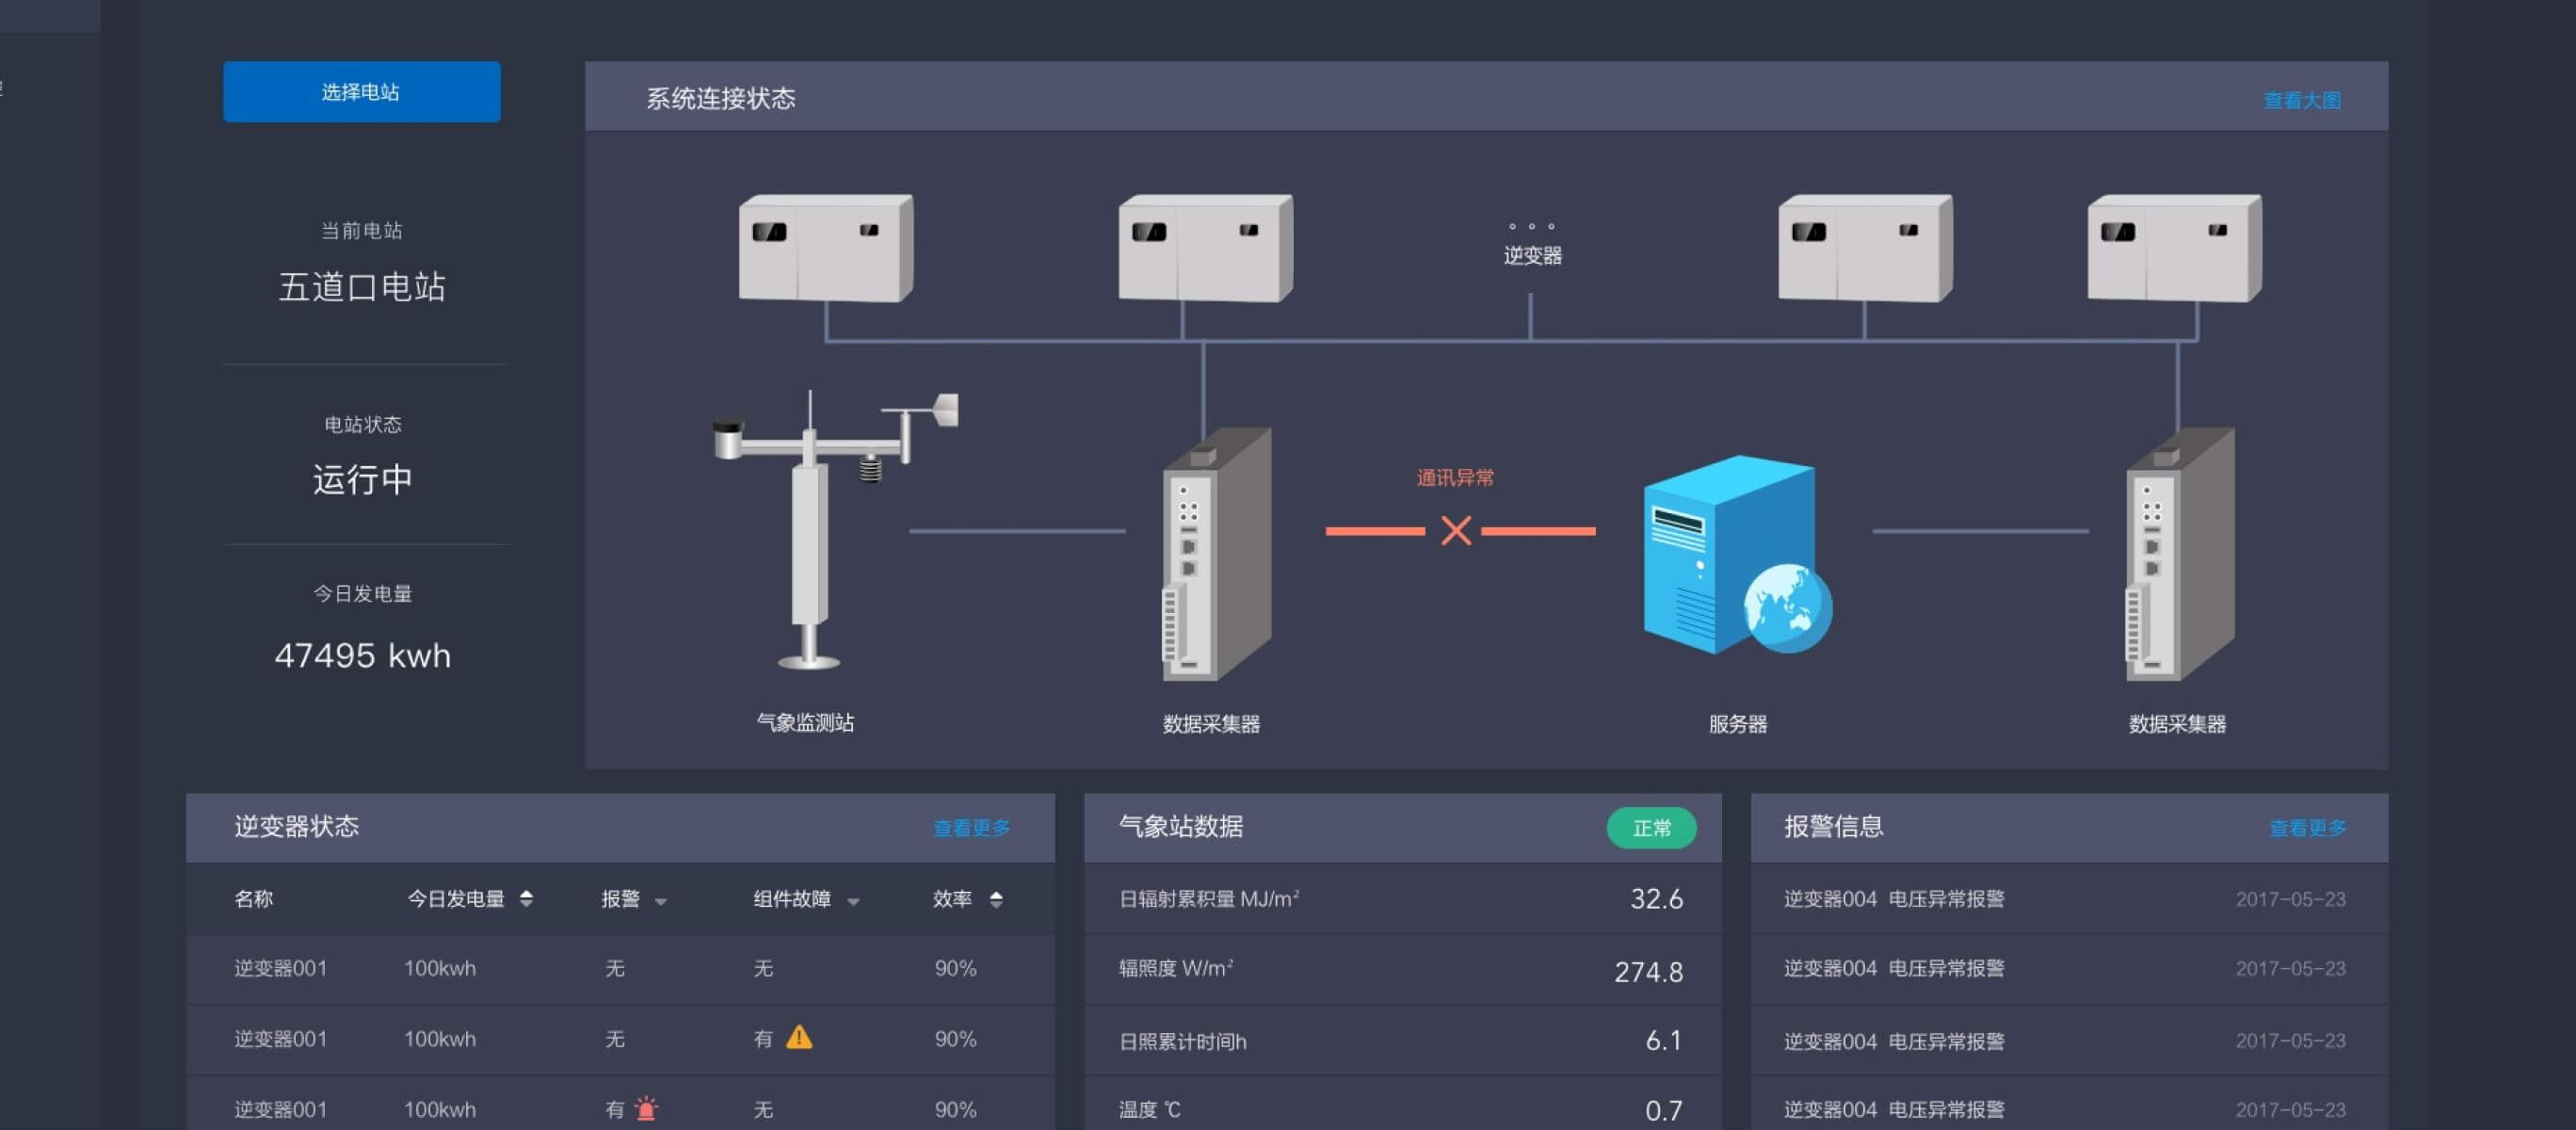
Task: Click the yellow component fault warning triangle
Action: tap(798, 1038)
